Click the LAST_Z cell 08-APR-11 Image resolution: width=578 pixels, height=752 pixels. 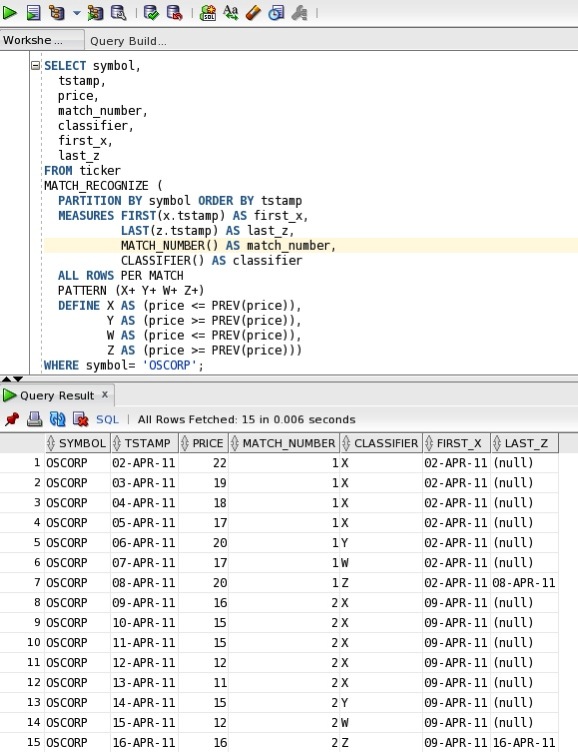pos(524,583)
